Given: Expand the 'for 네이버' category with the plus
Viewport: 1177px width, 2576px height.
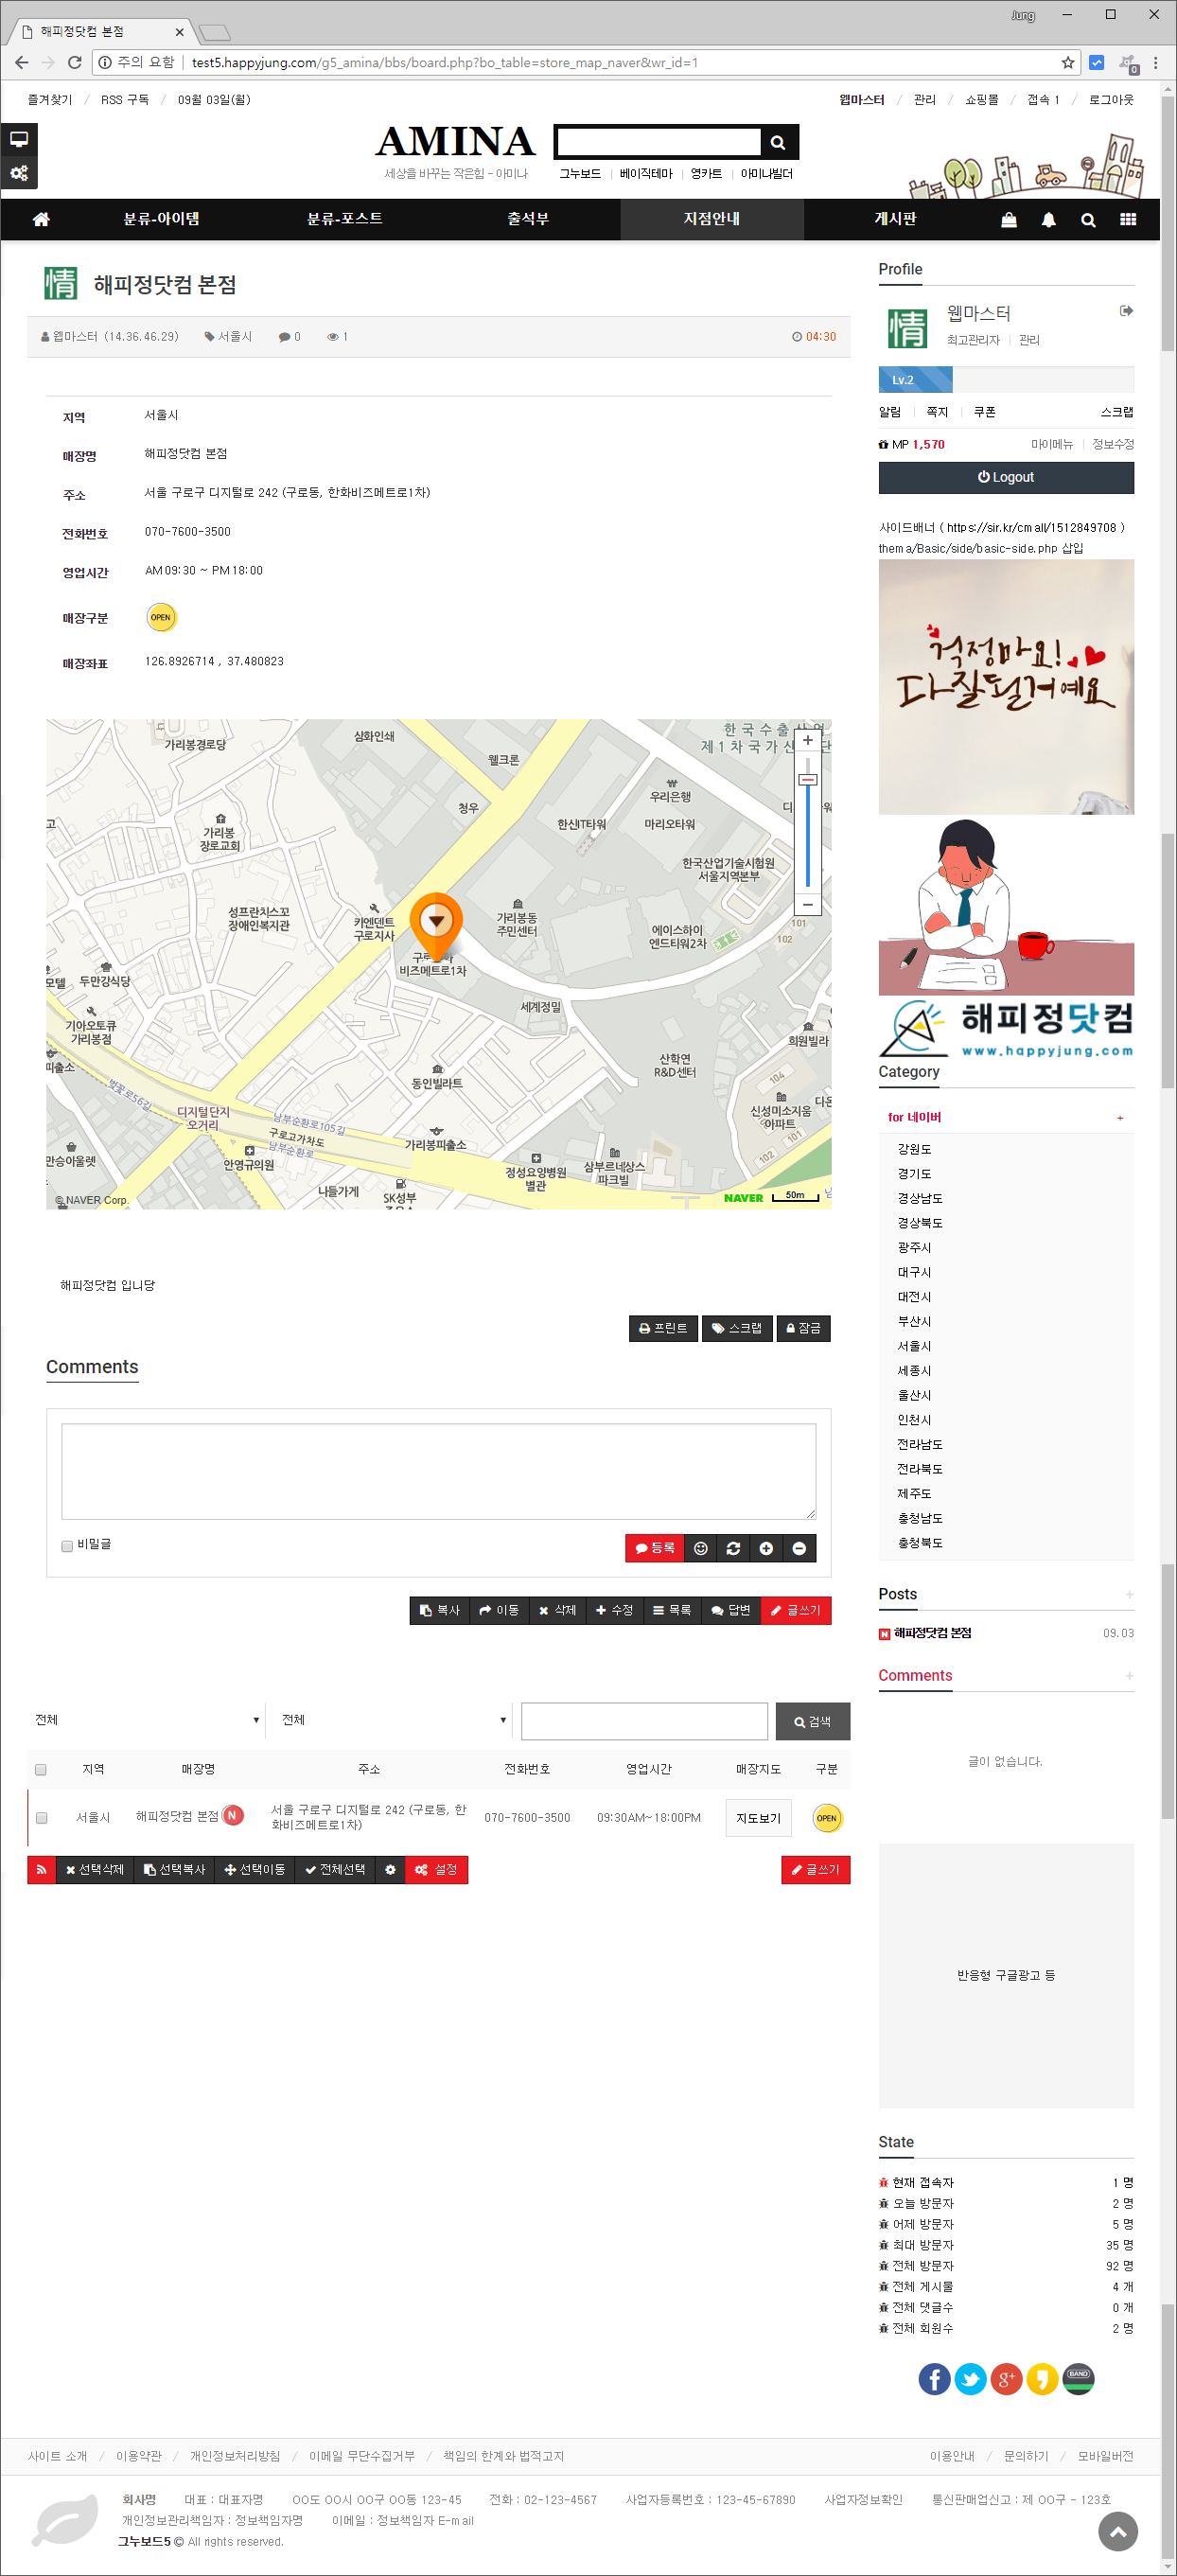Looking at the screenshot, I should 1120,1118.
